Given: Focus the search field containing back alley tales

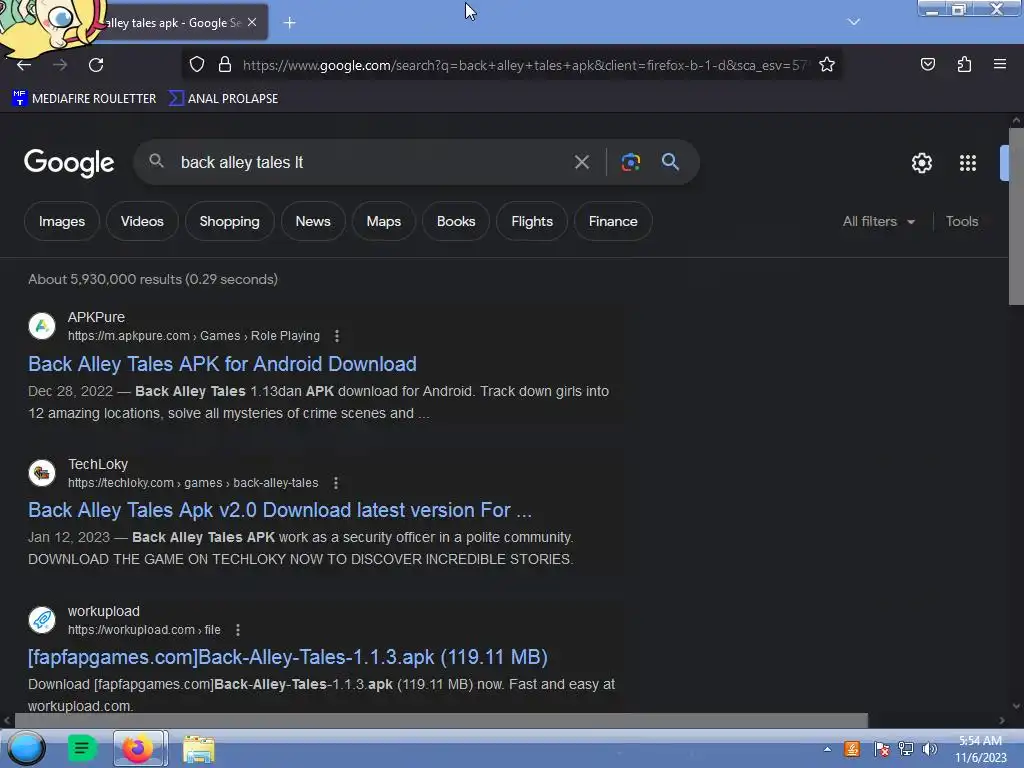Looking at the screenshot, I should [372, 162].
